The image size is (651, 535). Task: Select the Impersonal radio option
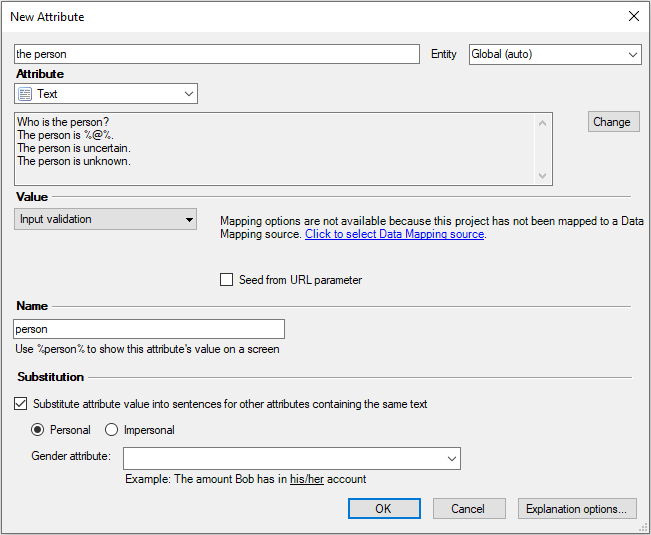(x=112, y=430)
